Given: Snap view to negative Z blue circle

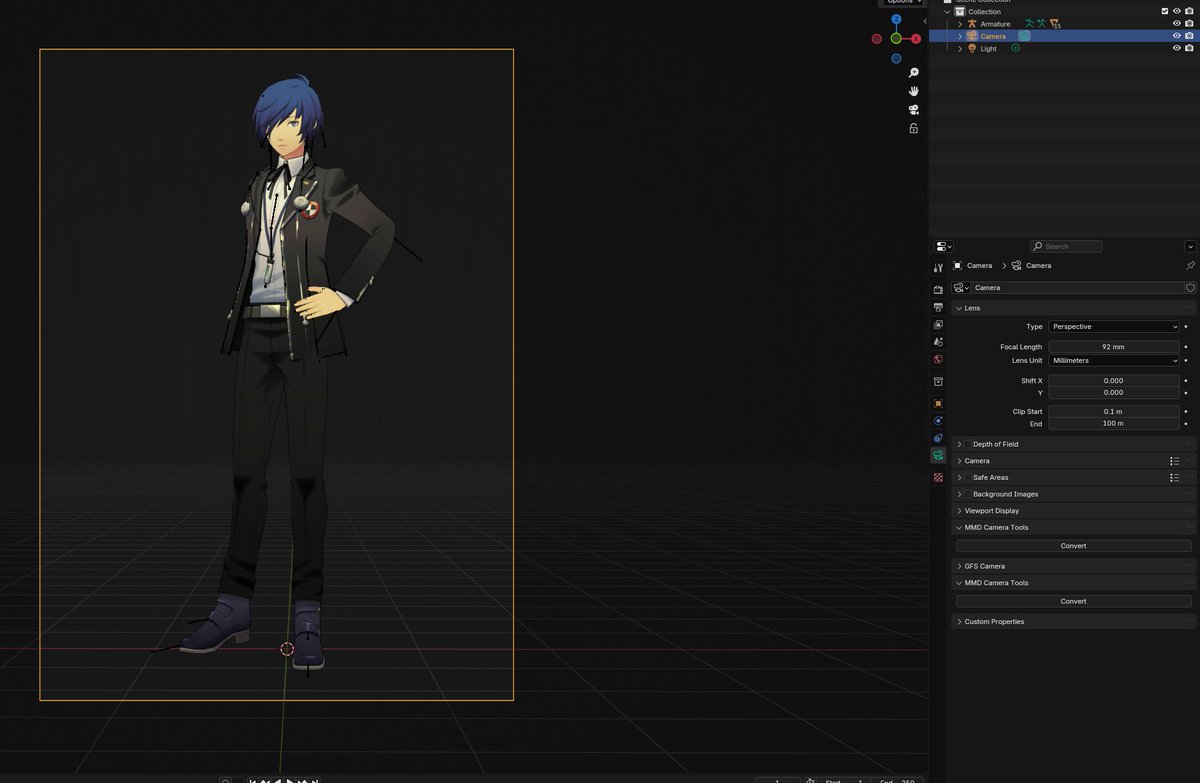Looking at the screenshot, I should tap(896, 58).
